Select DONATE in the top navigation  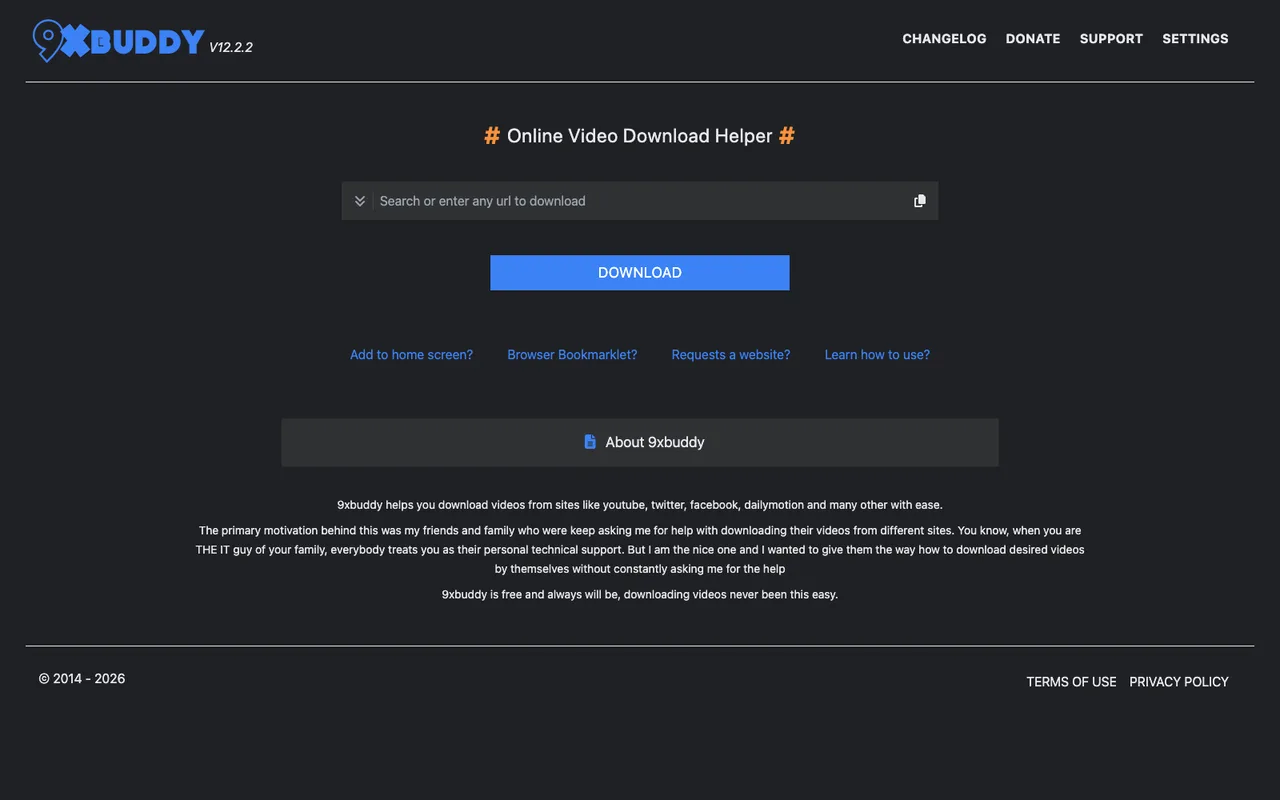(1033, 38)
